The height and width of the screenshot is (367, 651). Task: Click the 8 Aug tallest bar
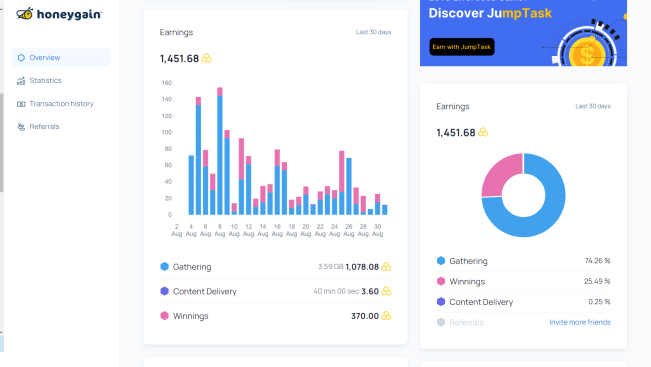point(220,151)
